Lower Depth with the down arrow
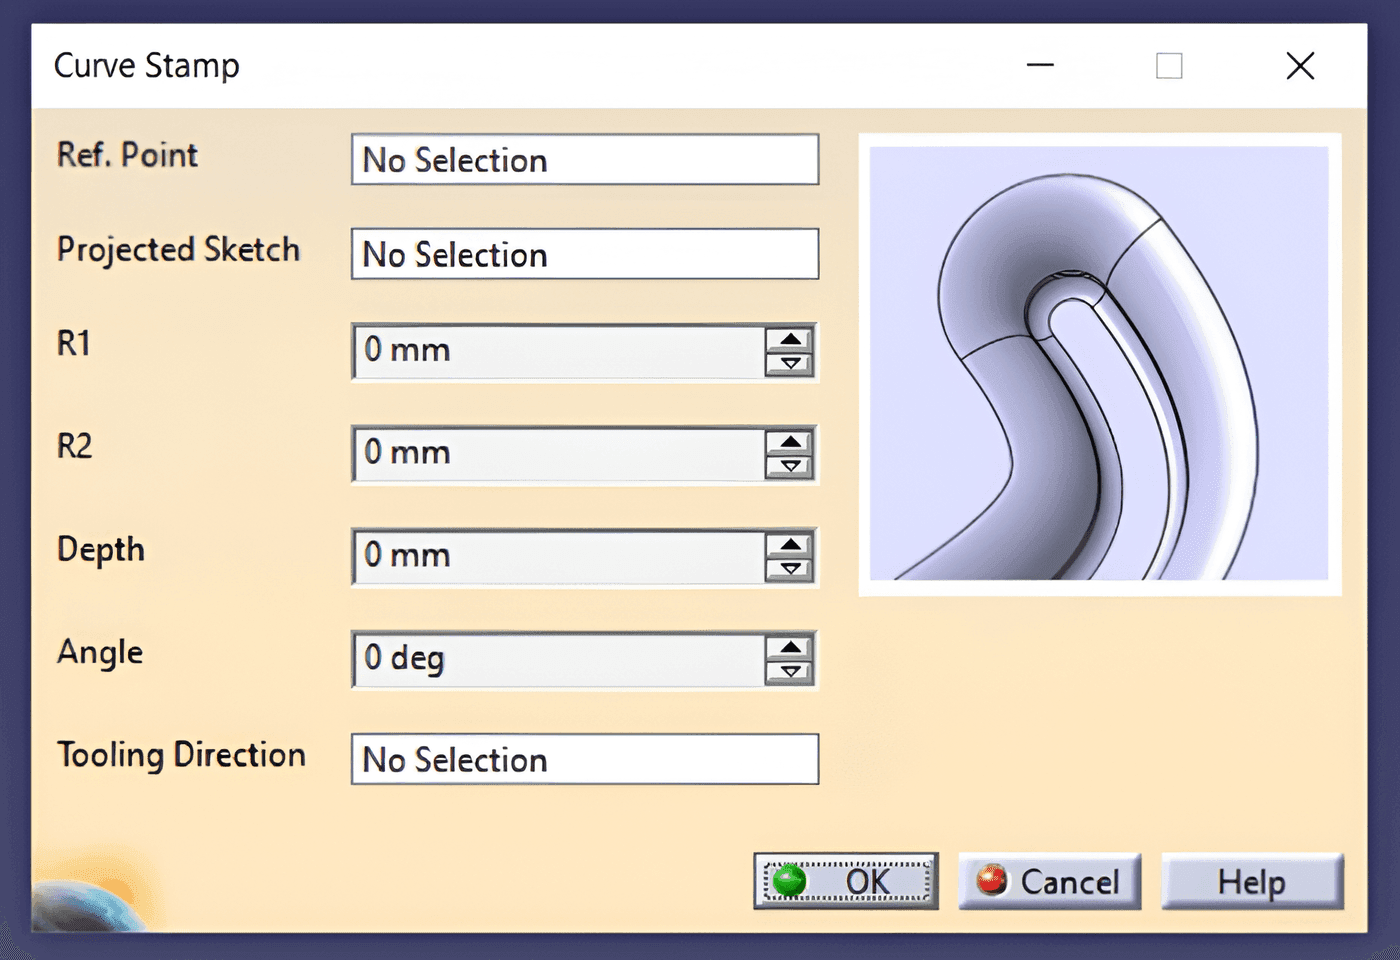The width and height of the screenshot is (1400, 960). pos(790,569)
